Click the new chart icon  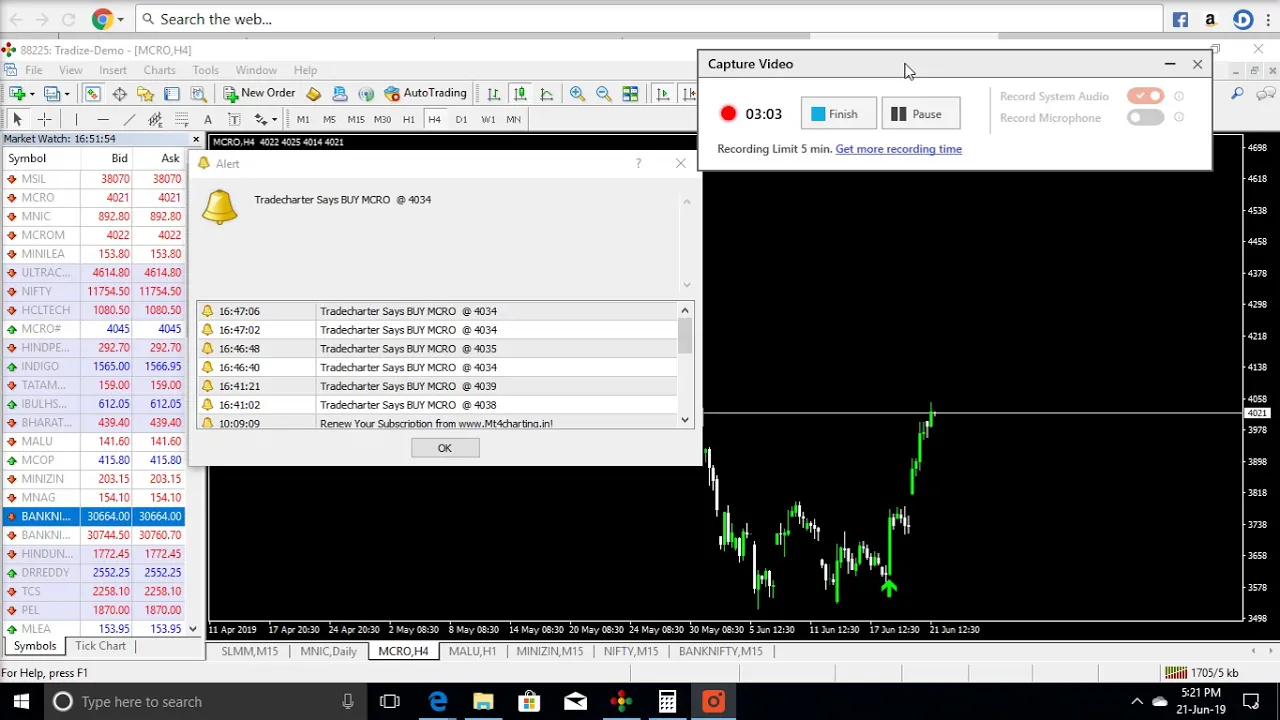pyautogui.click(x=17, y=94)
